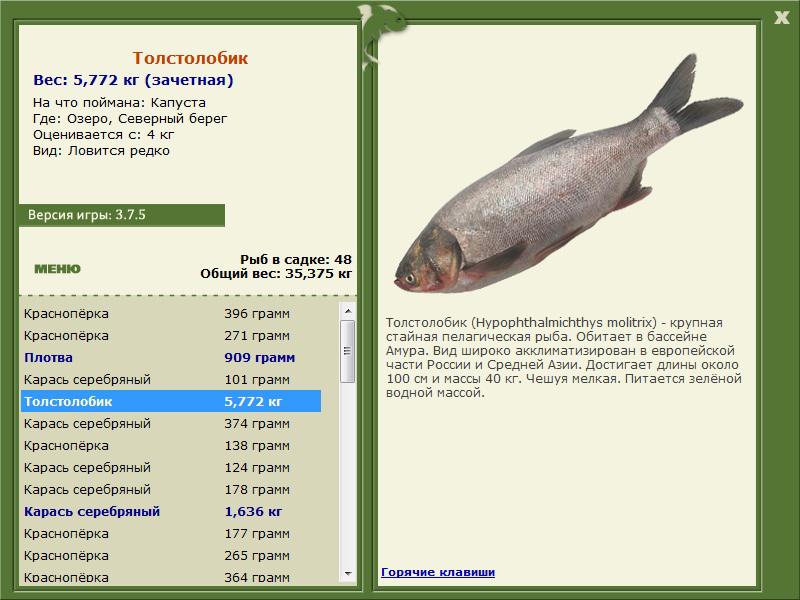Screen dimensions: 800x600
Task: Select the Плотва 909 грамм row
Action: tap(171, 358)
